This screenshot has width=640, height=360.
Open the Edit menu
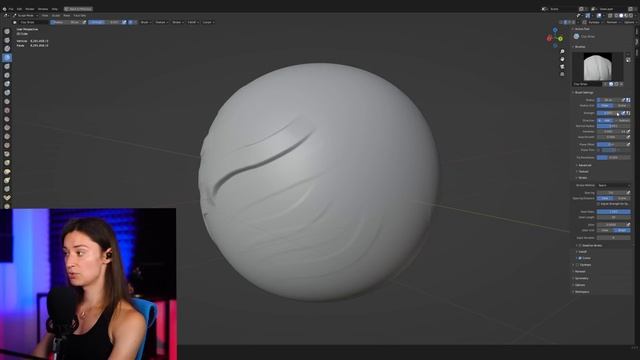(x=19, y=9)
